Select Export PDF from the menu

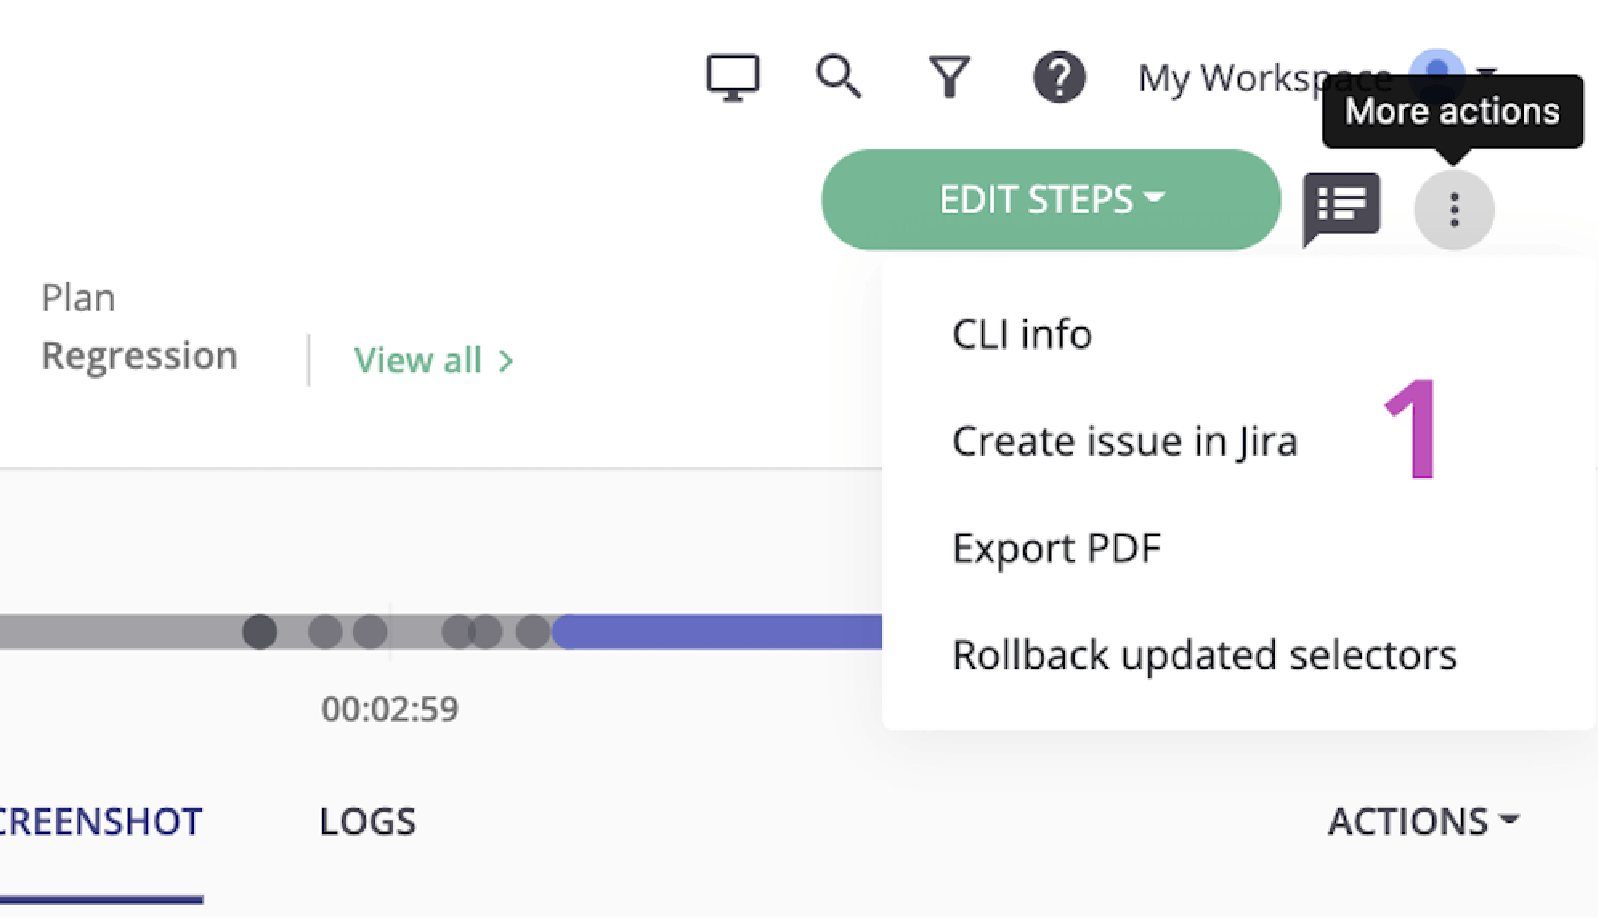(1056, 547)
